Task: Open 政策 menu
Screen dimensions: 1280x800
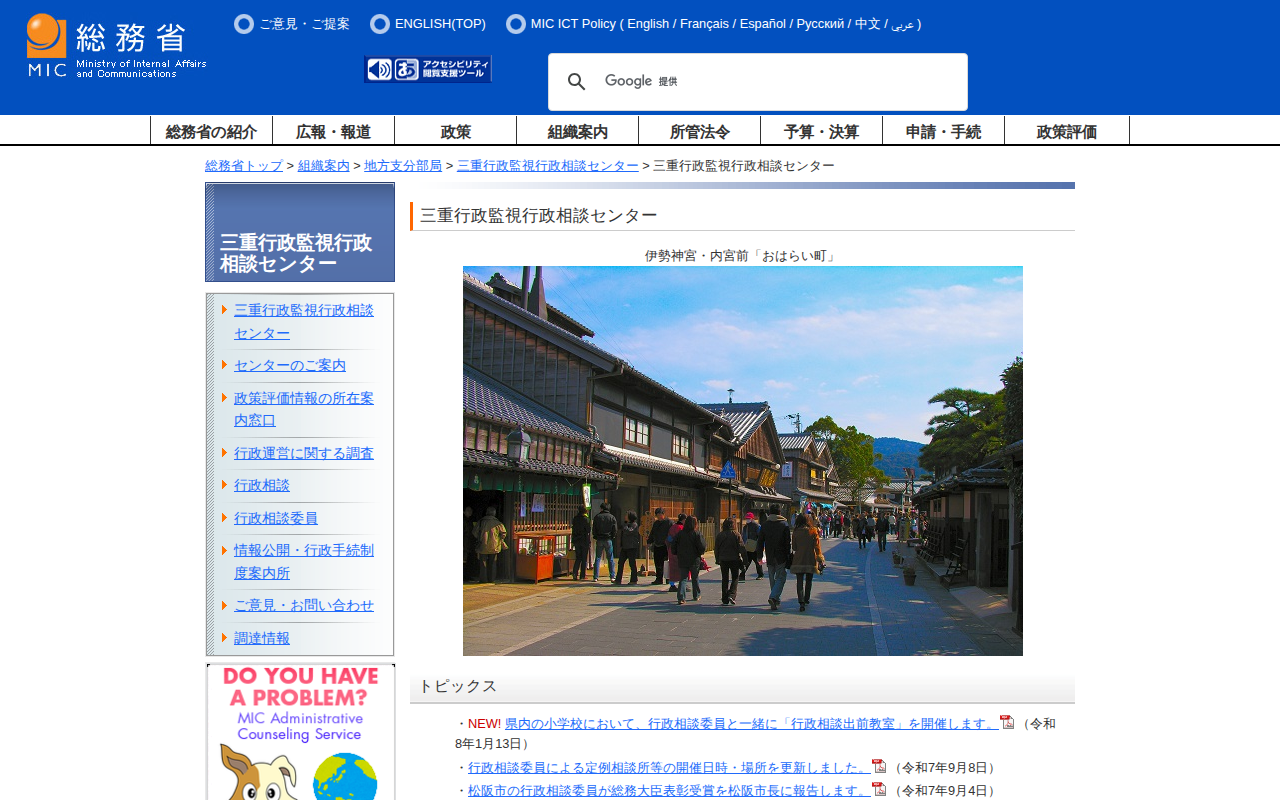Action: click(x=455, y=131)
